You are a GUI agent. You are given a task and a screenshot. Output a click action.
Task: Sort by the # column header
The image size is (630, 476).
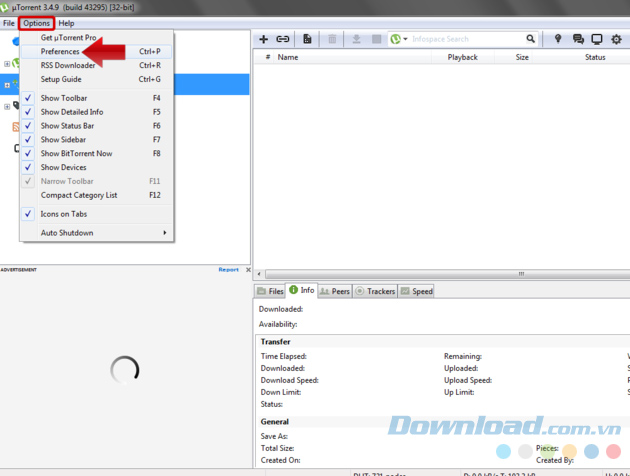[268, 57]
